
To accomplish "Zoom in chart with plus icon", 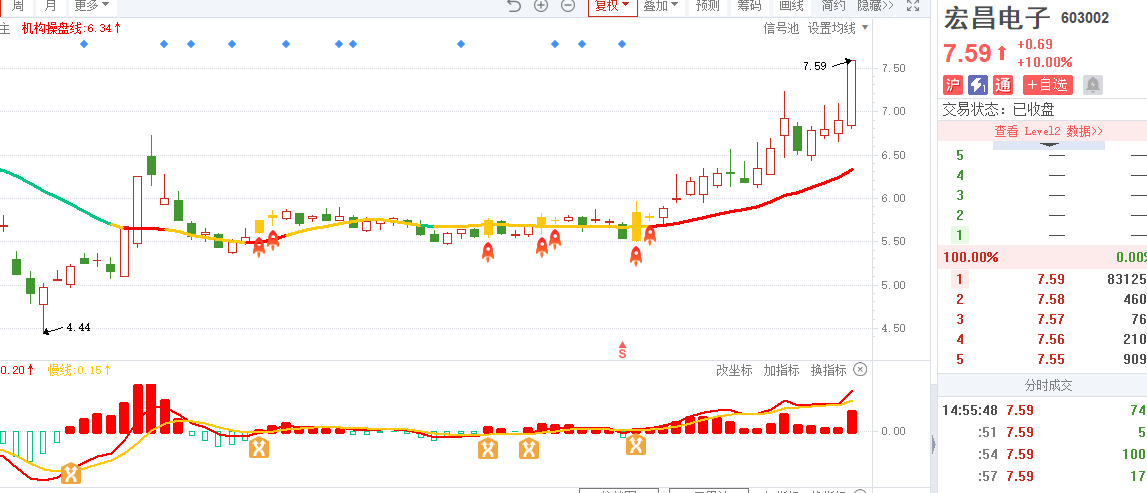I will pos(541,6).
